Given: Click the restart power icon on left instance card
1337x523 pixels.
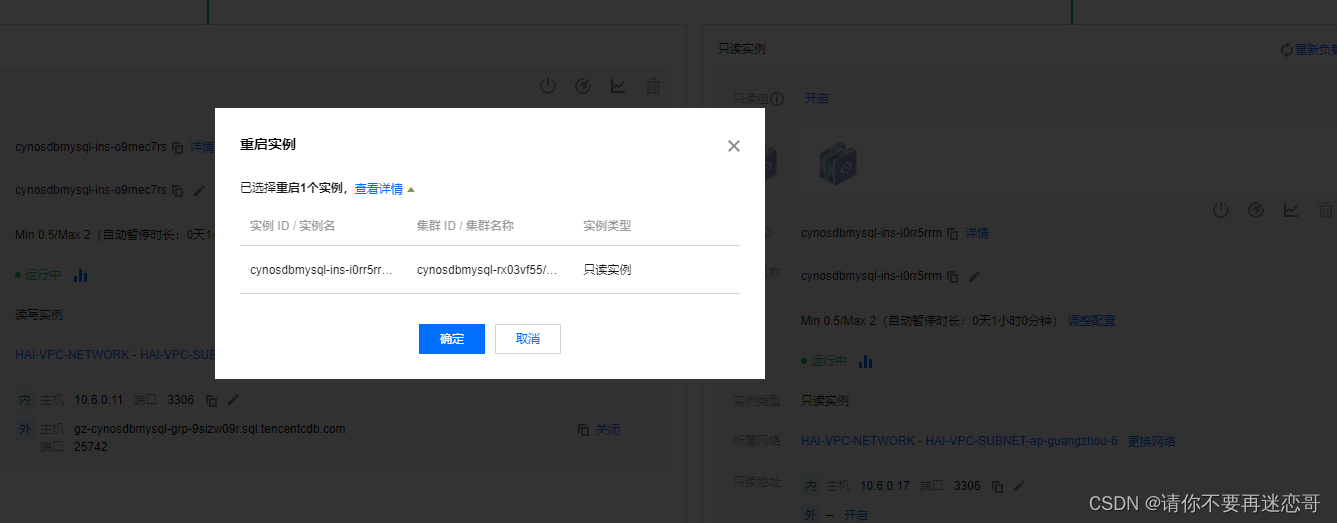Looking at the screenshot, I should point(548,86).
